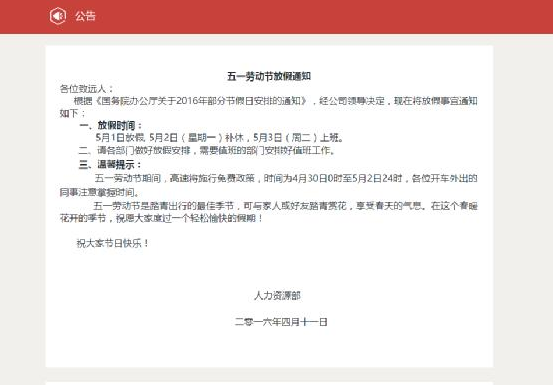Viewport: 556px width, 386px height.
Task: Click the line ending 轻松愉快的假期！
Action: 161,218
